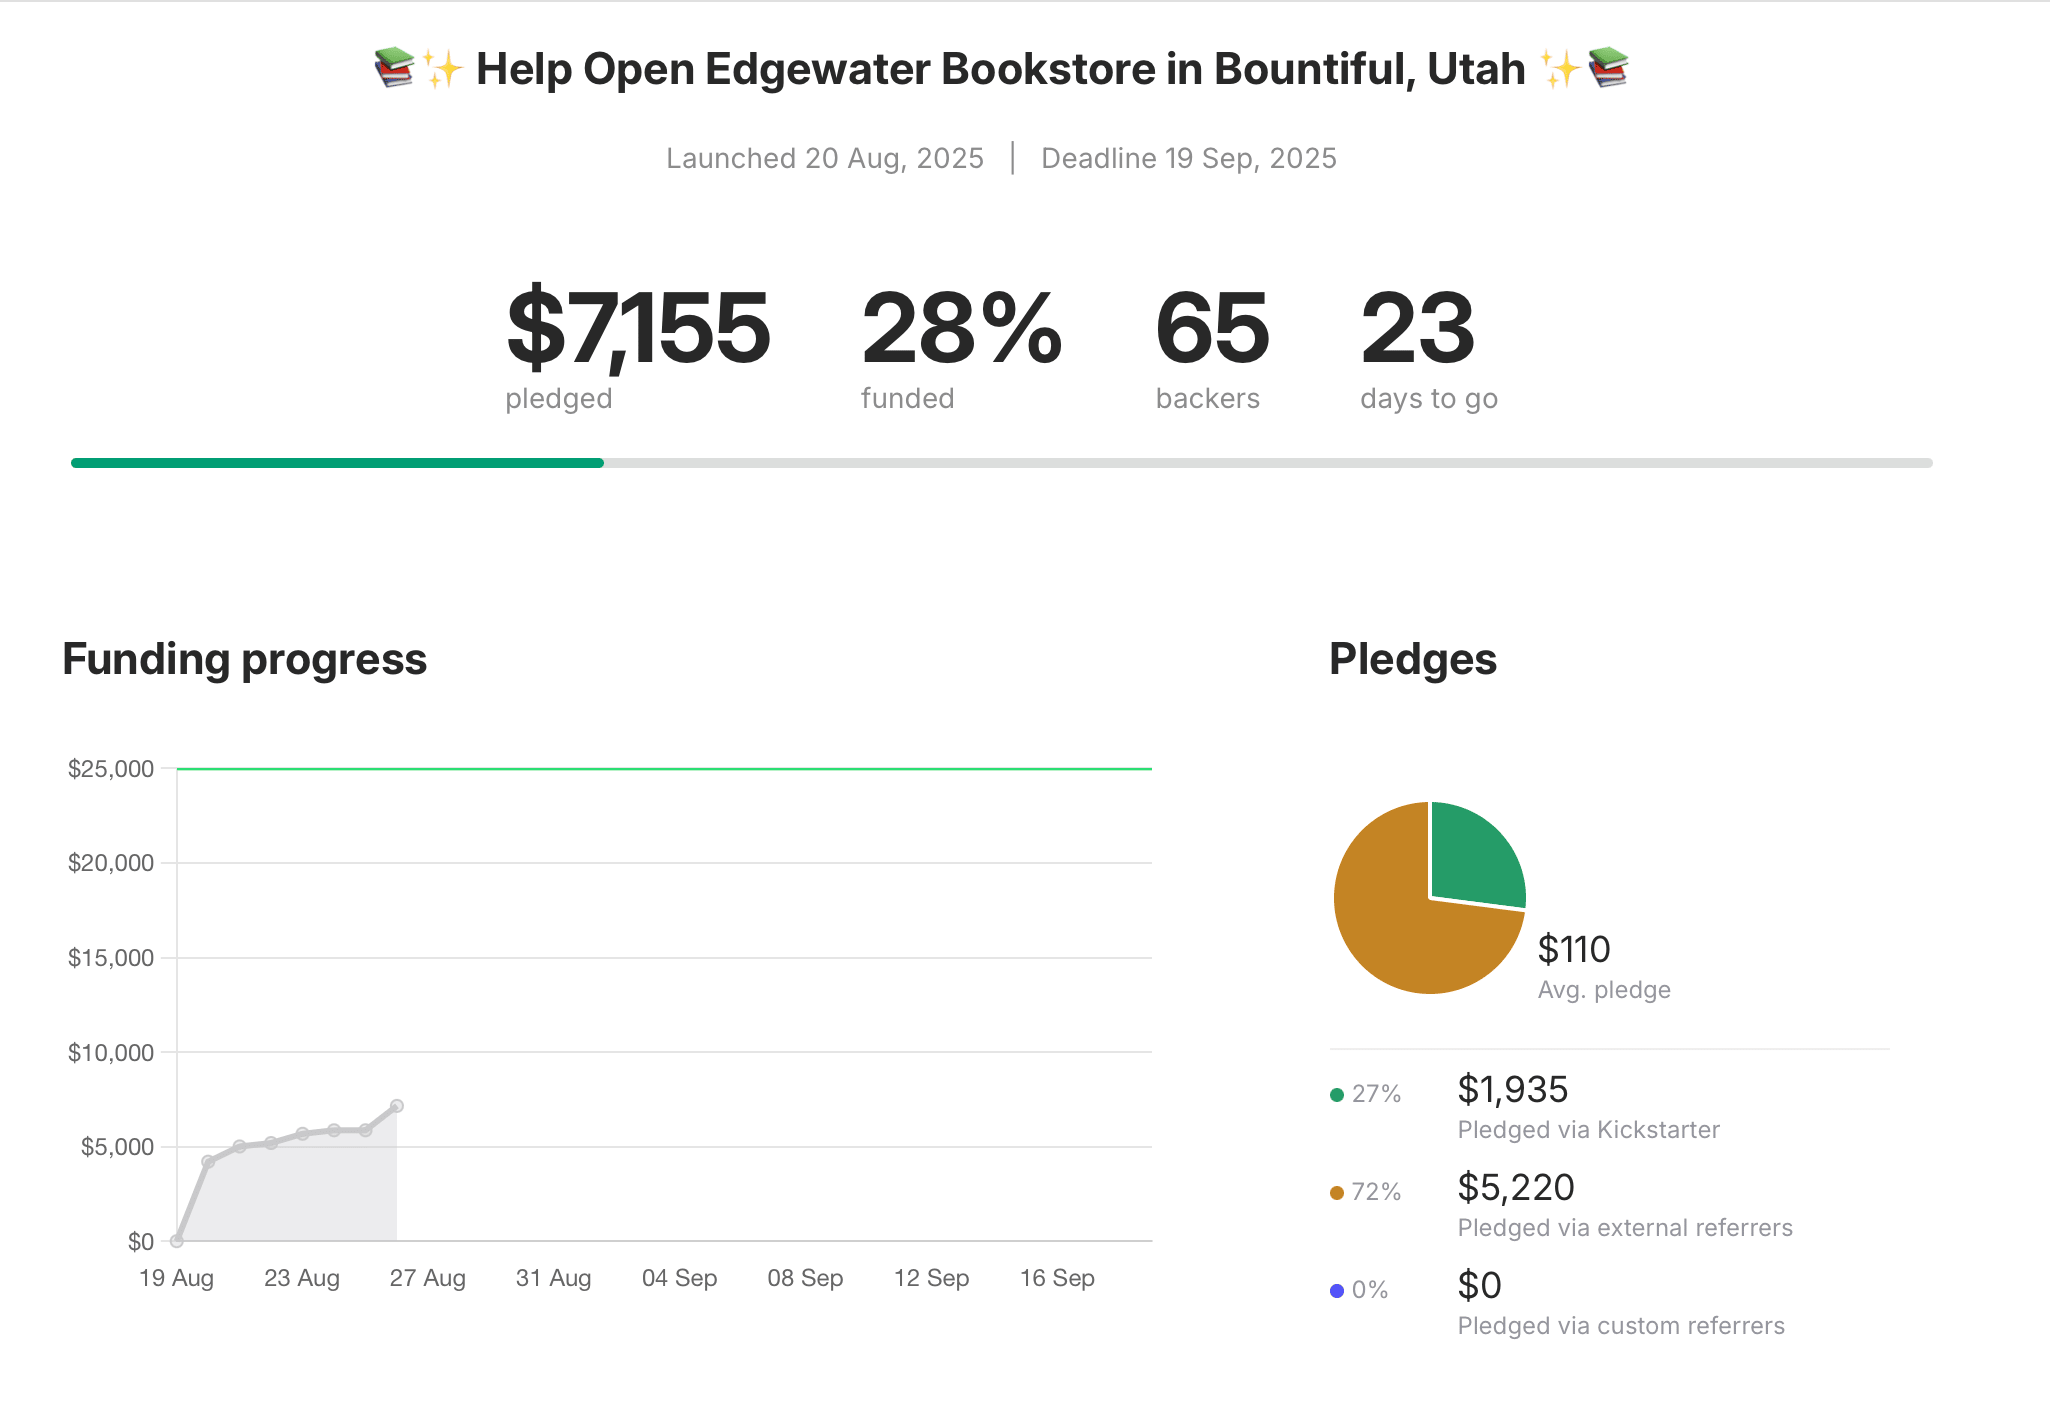Click the Deadline 19 Sep, 2025 text
Screen dimensions: 2050x1406
1189,158
